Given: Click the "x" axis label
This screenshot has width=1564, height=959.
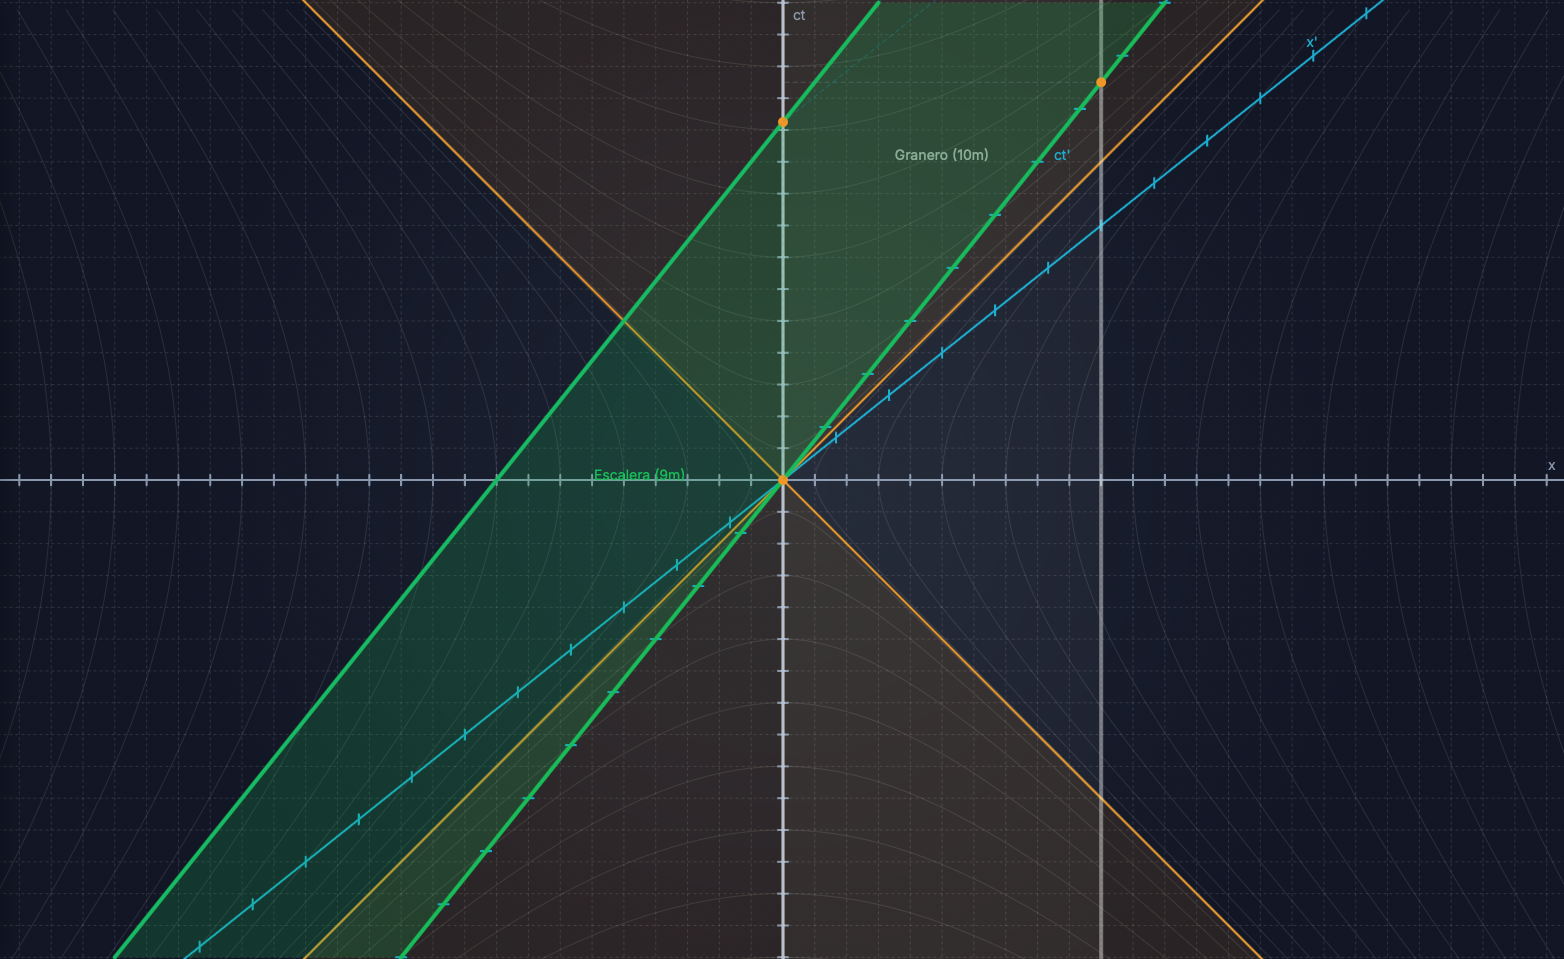Looking at the screenshot, I should click(x=1552, y=465).
